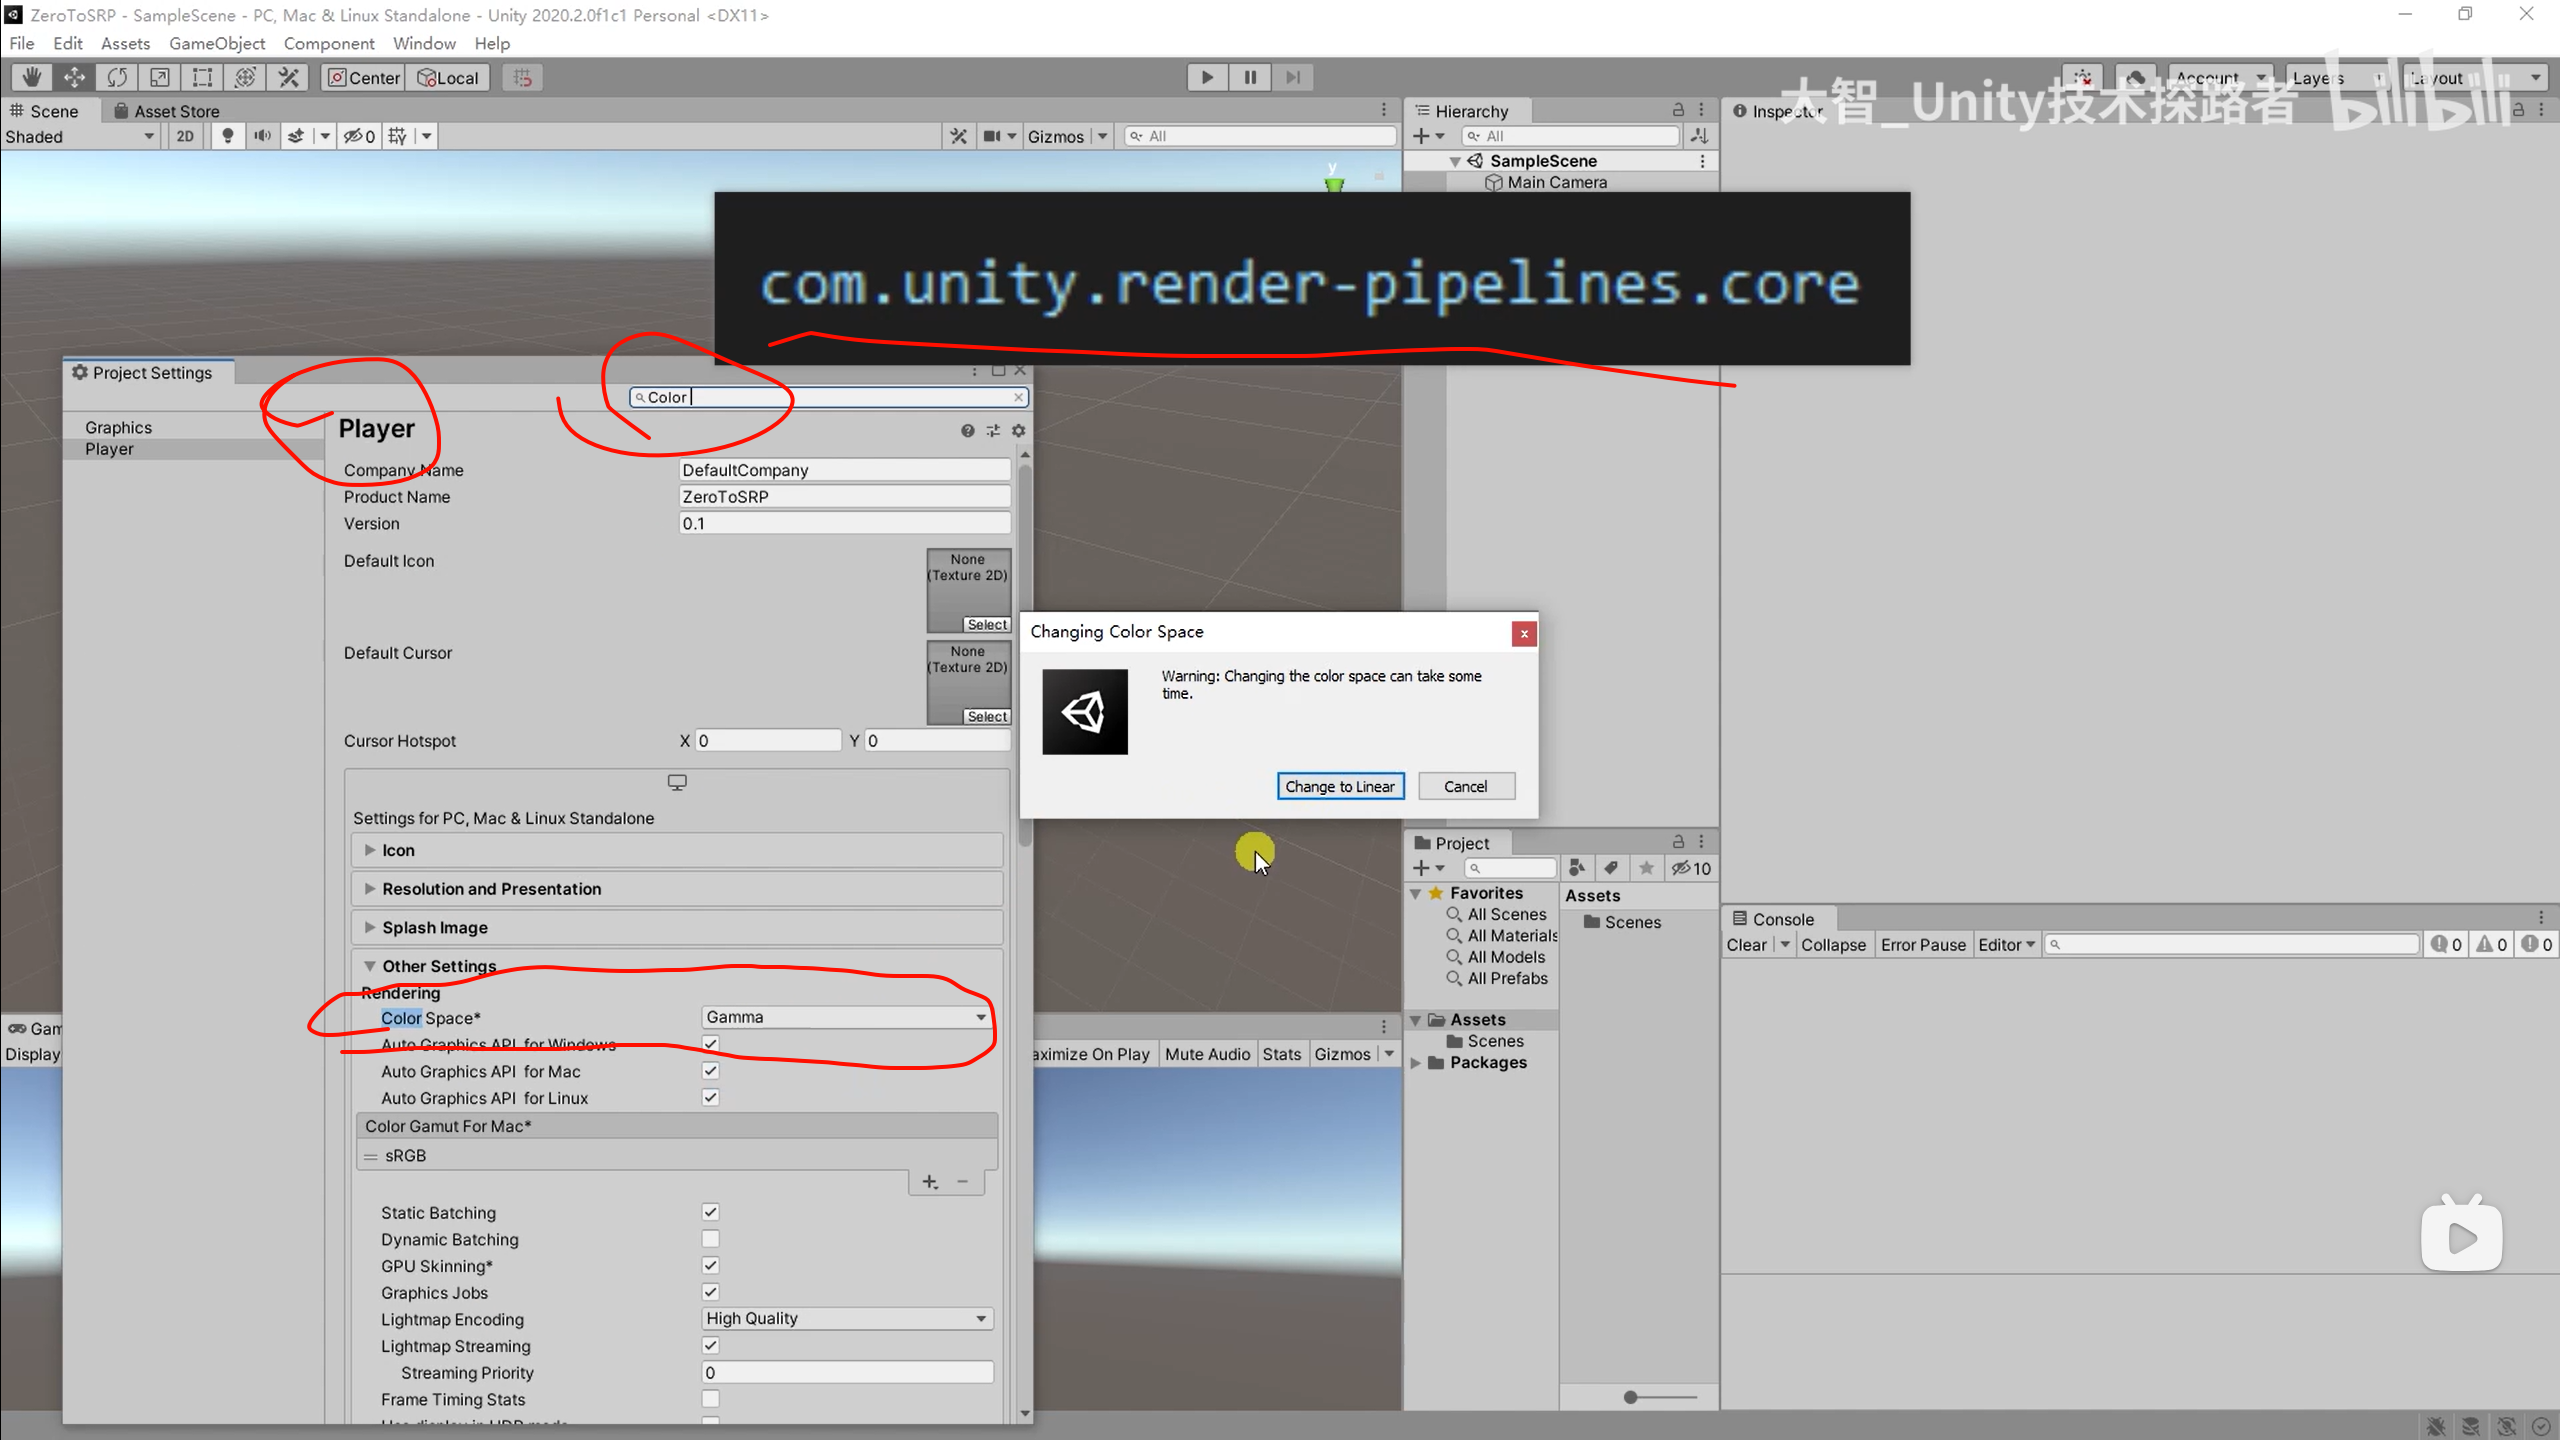
Task: Select Player in Project Settings list
Action: (x=109, y=449)
